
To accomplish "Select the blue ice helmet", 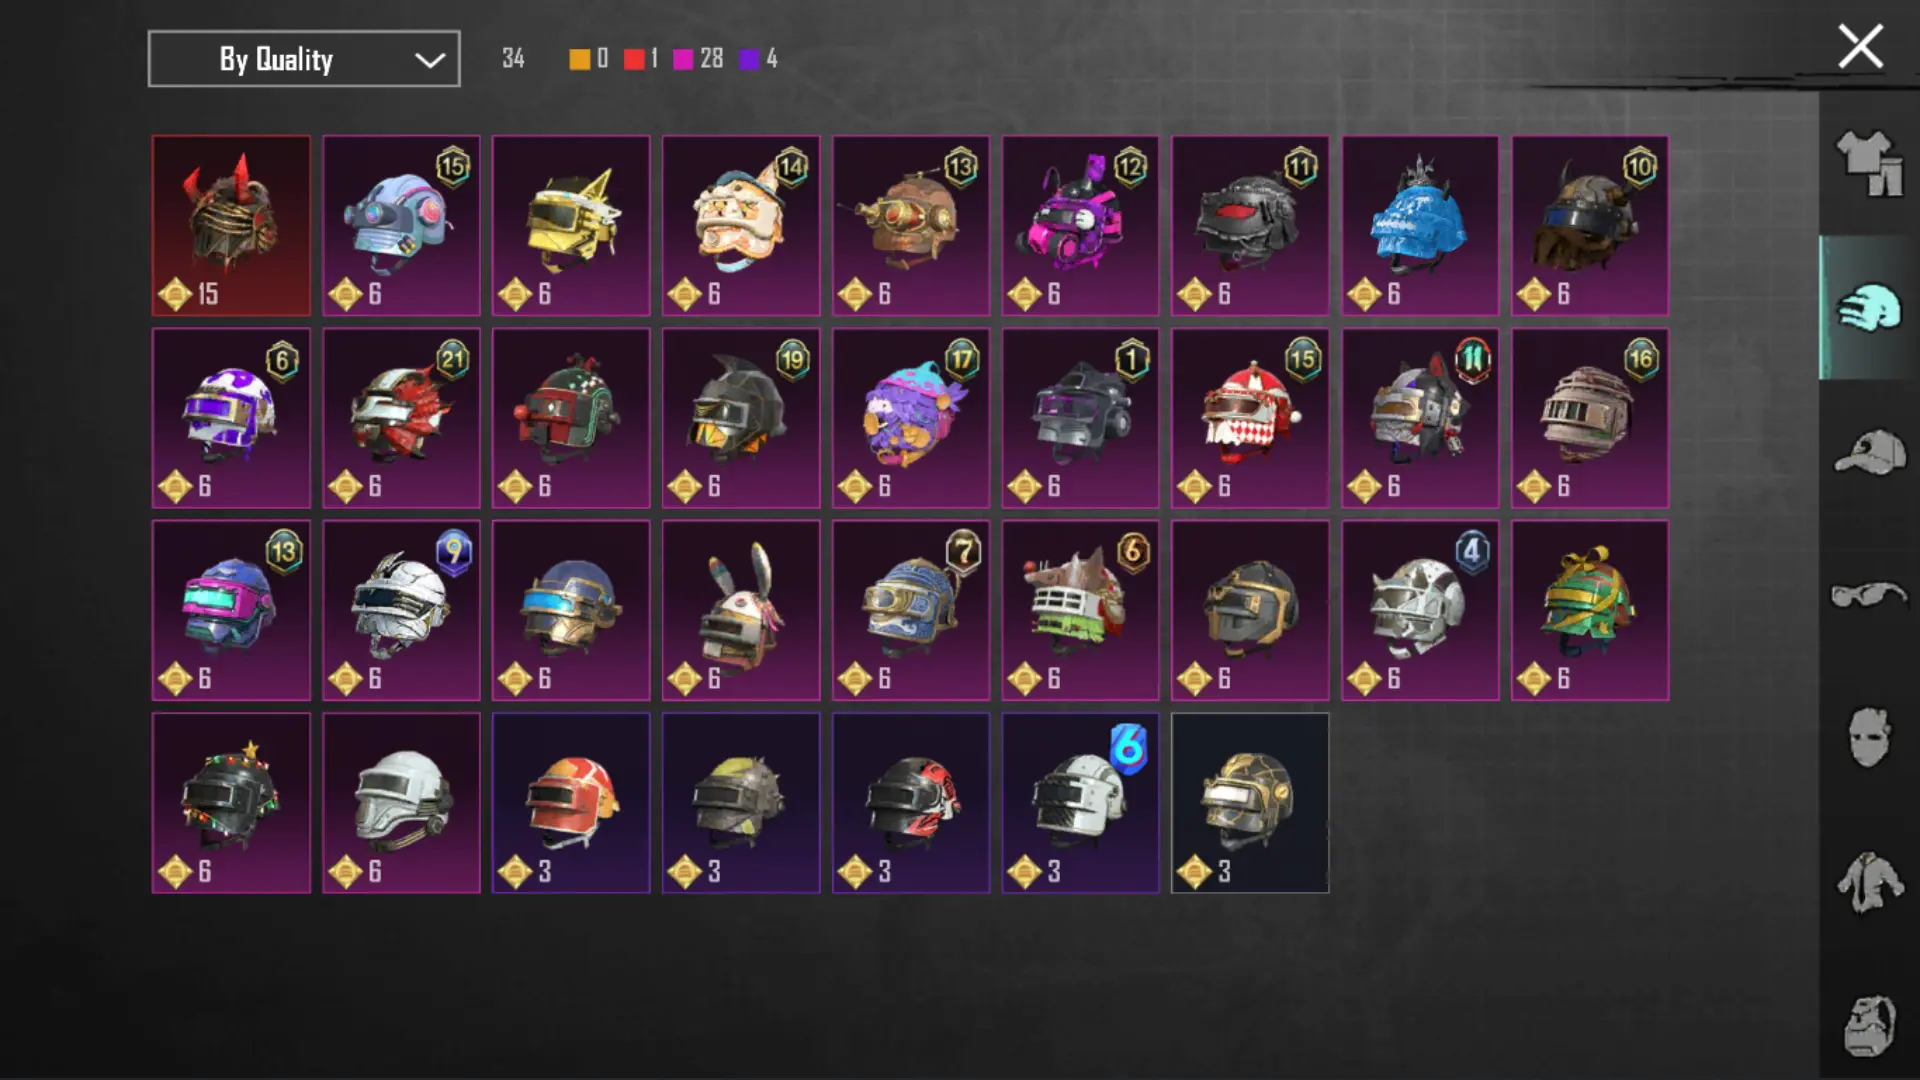I will click(1420, 226).
